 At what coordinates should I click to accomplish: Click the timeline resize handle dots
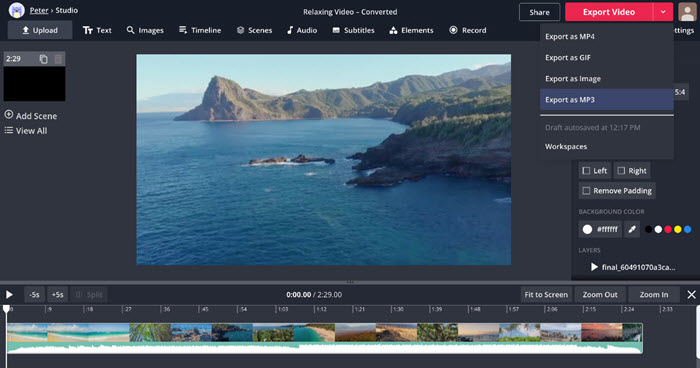[350, 282]
